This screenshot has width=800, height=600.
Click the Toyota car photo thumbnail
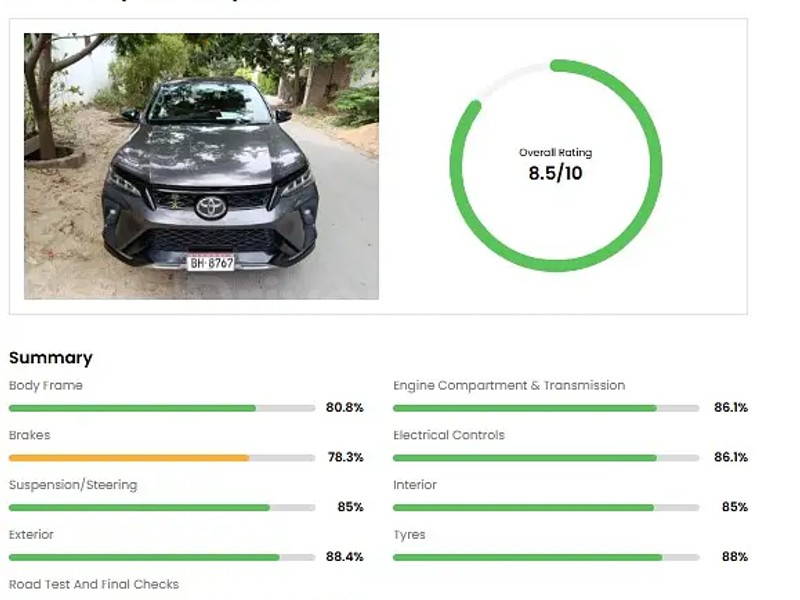(x=201, y=166)
